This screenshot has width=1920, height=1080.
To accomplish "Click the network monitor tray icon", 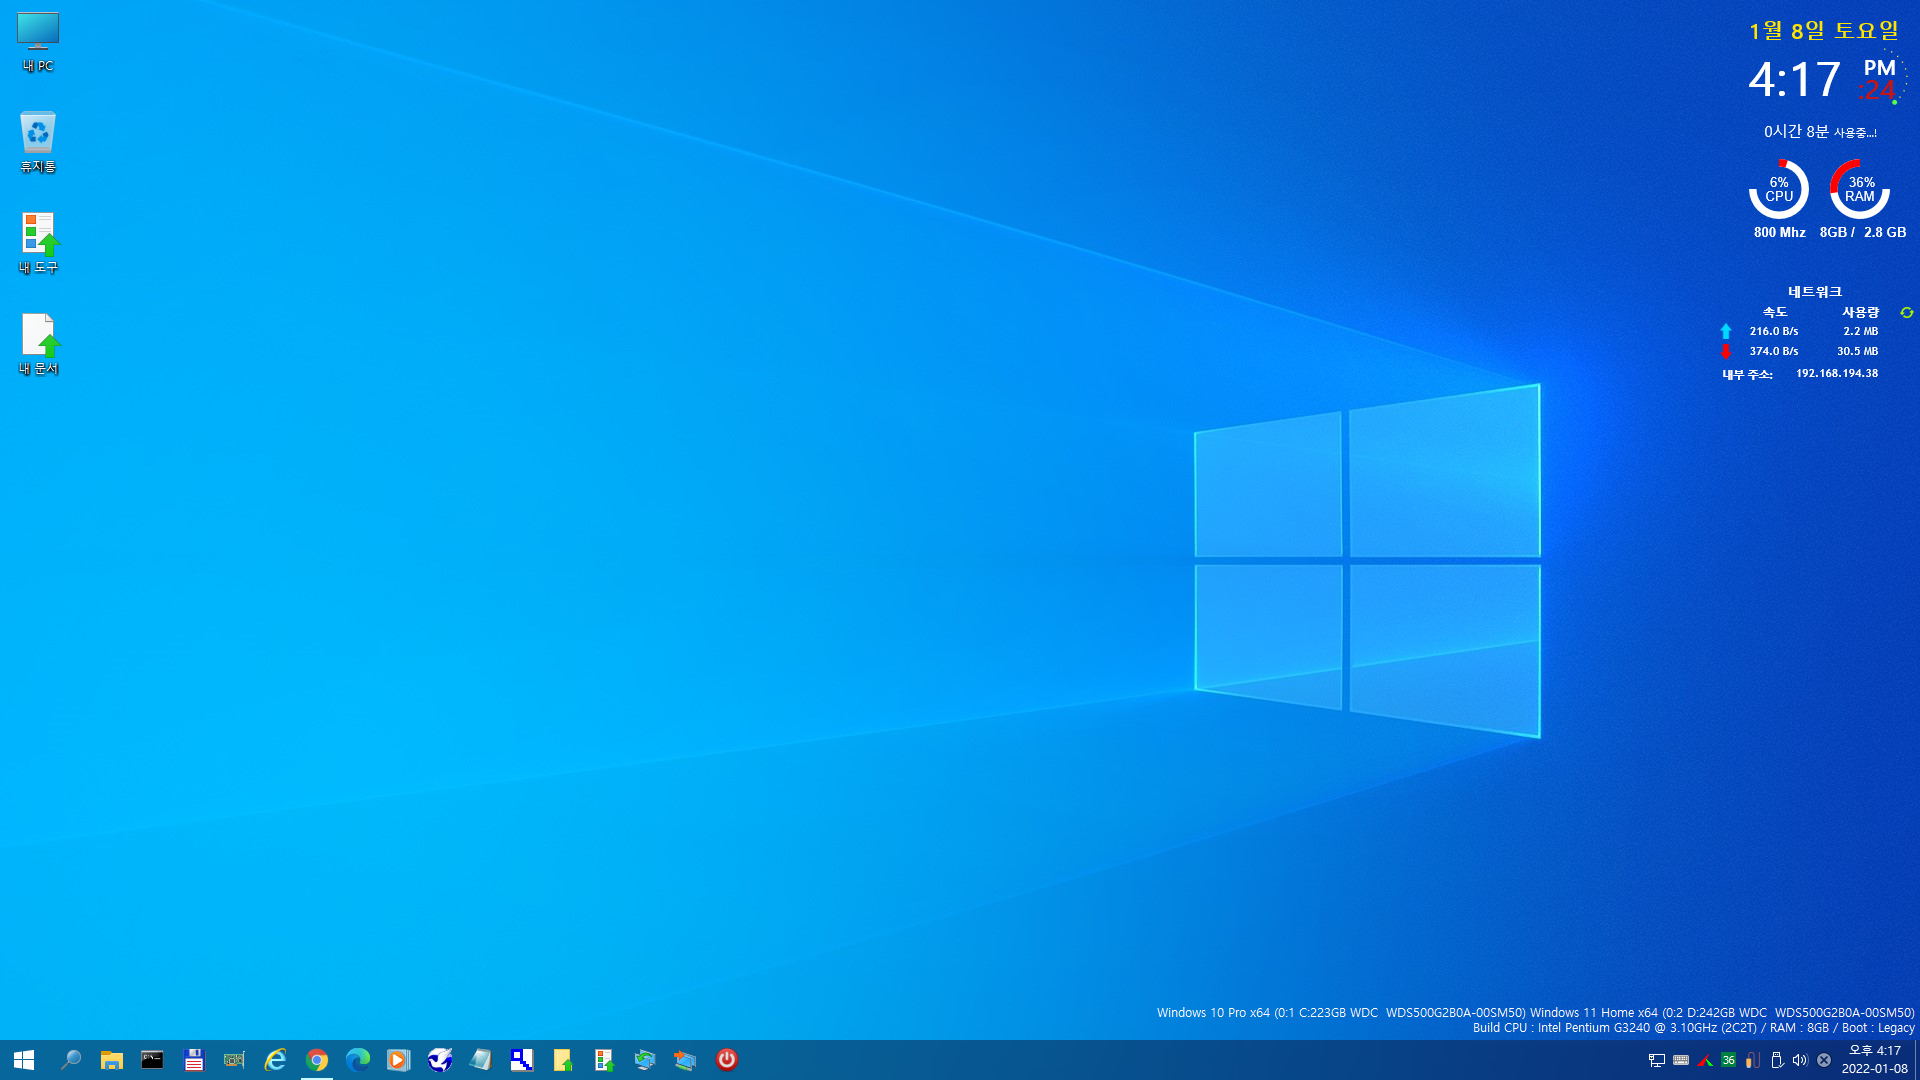I will pyautogui.click(x=1657, y=1060).
